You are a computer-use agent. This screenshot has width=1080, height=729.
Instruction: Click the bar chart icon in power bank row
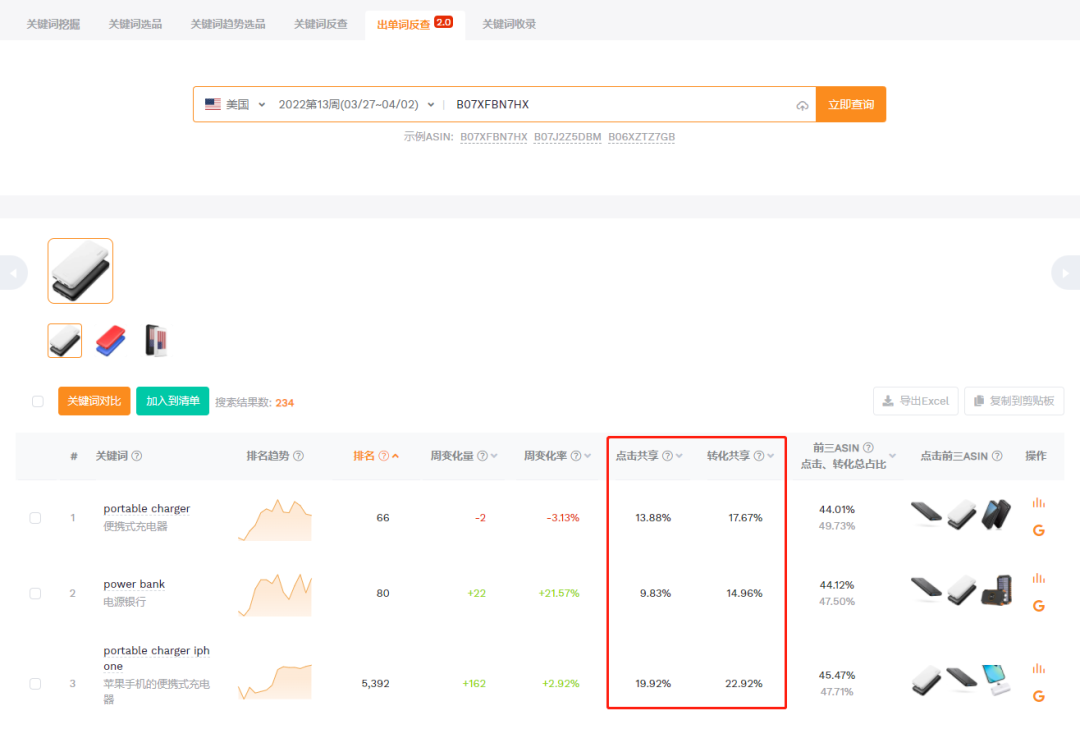pyautogui.click(x=1039, y=578)
